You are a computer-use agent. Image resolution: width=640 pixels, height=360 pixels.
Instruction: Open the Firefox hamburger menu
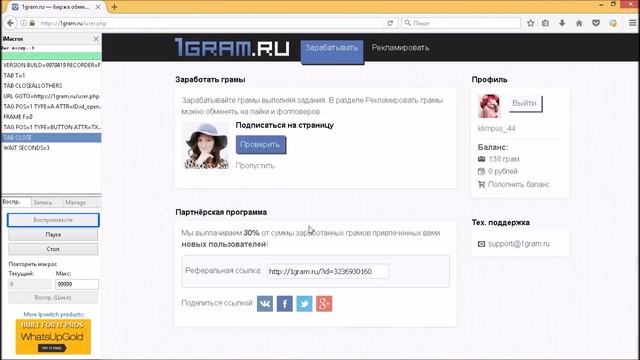point(632,23)
